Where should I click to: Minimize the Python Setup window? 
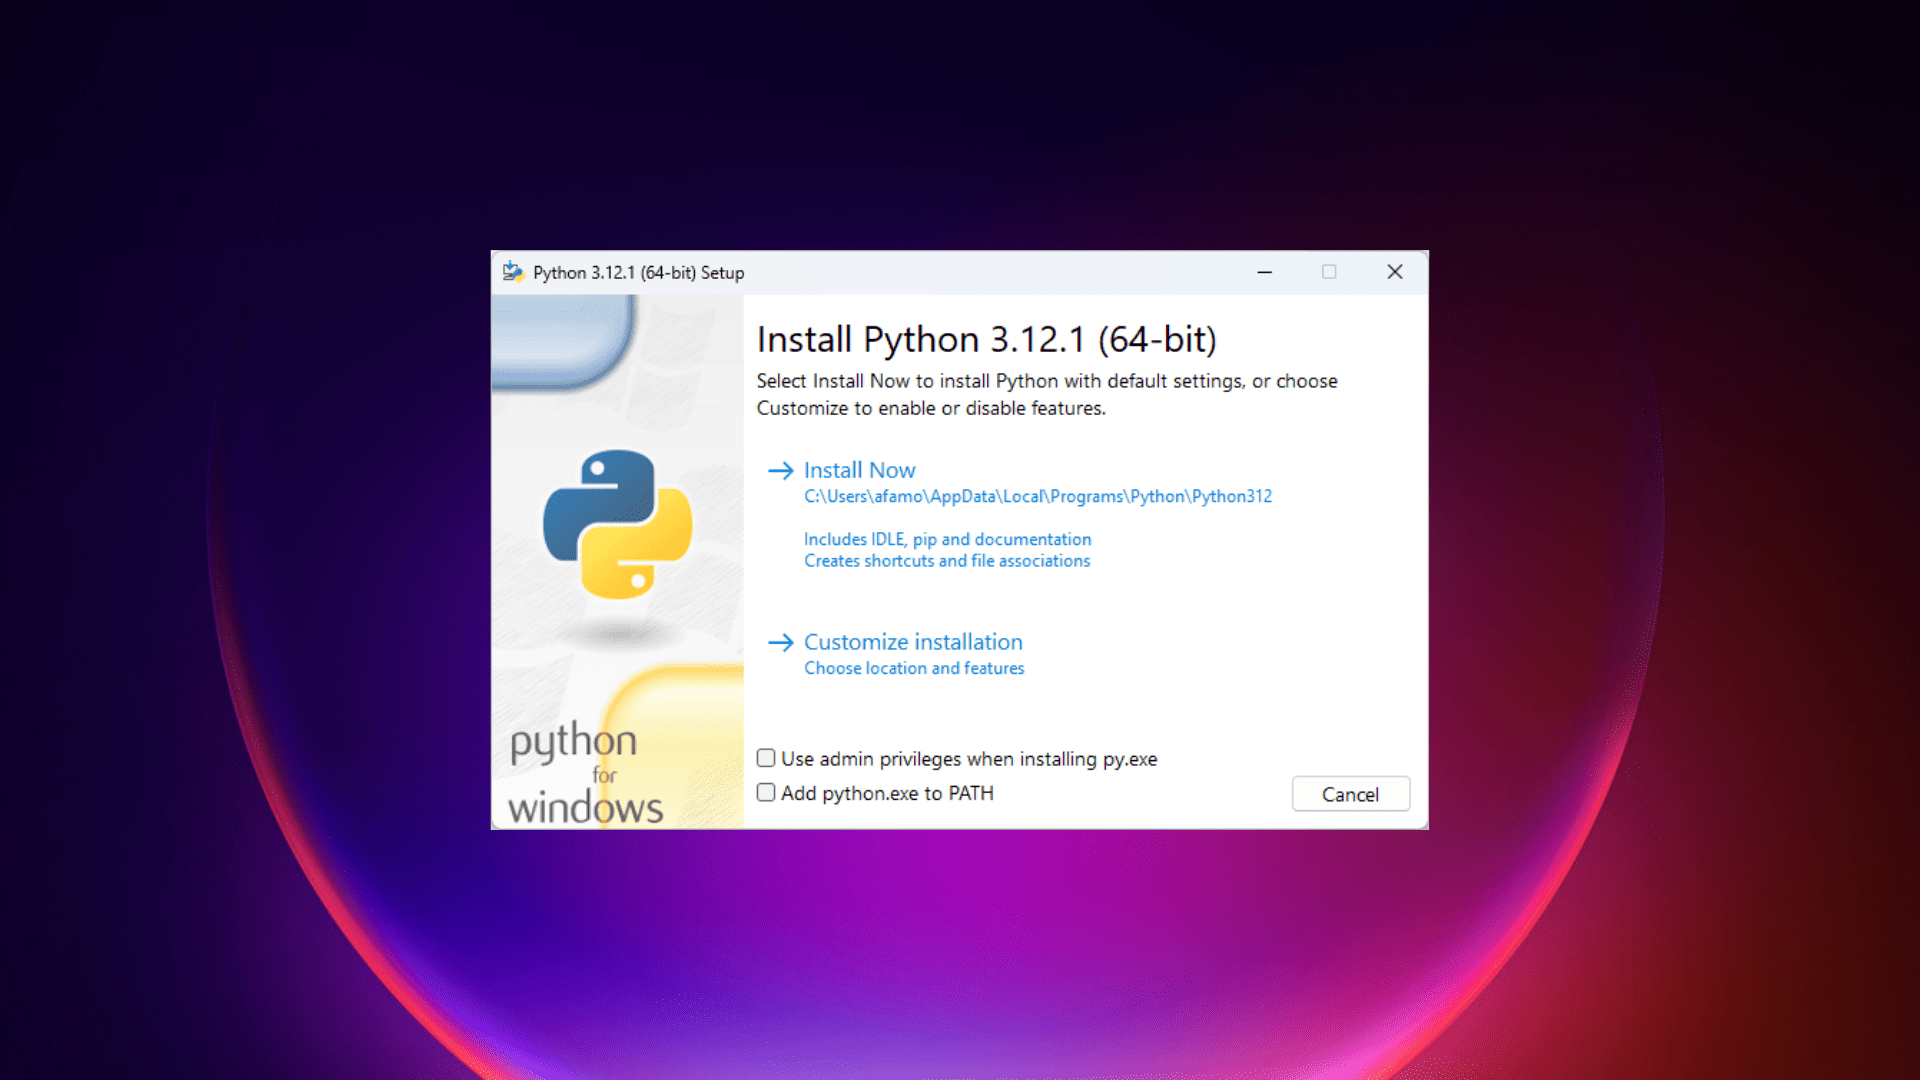pos(1264,272)
